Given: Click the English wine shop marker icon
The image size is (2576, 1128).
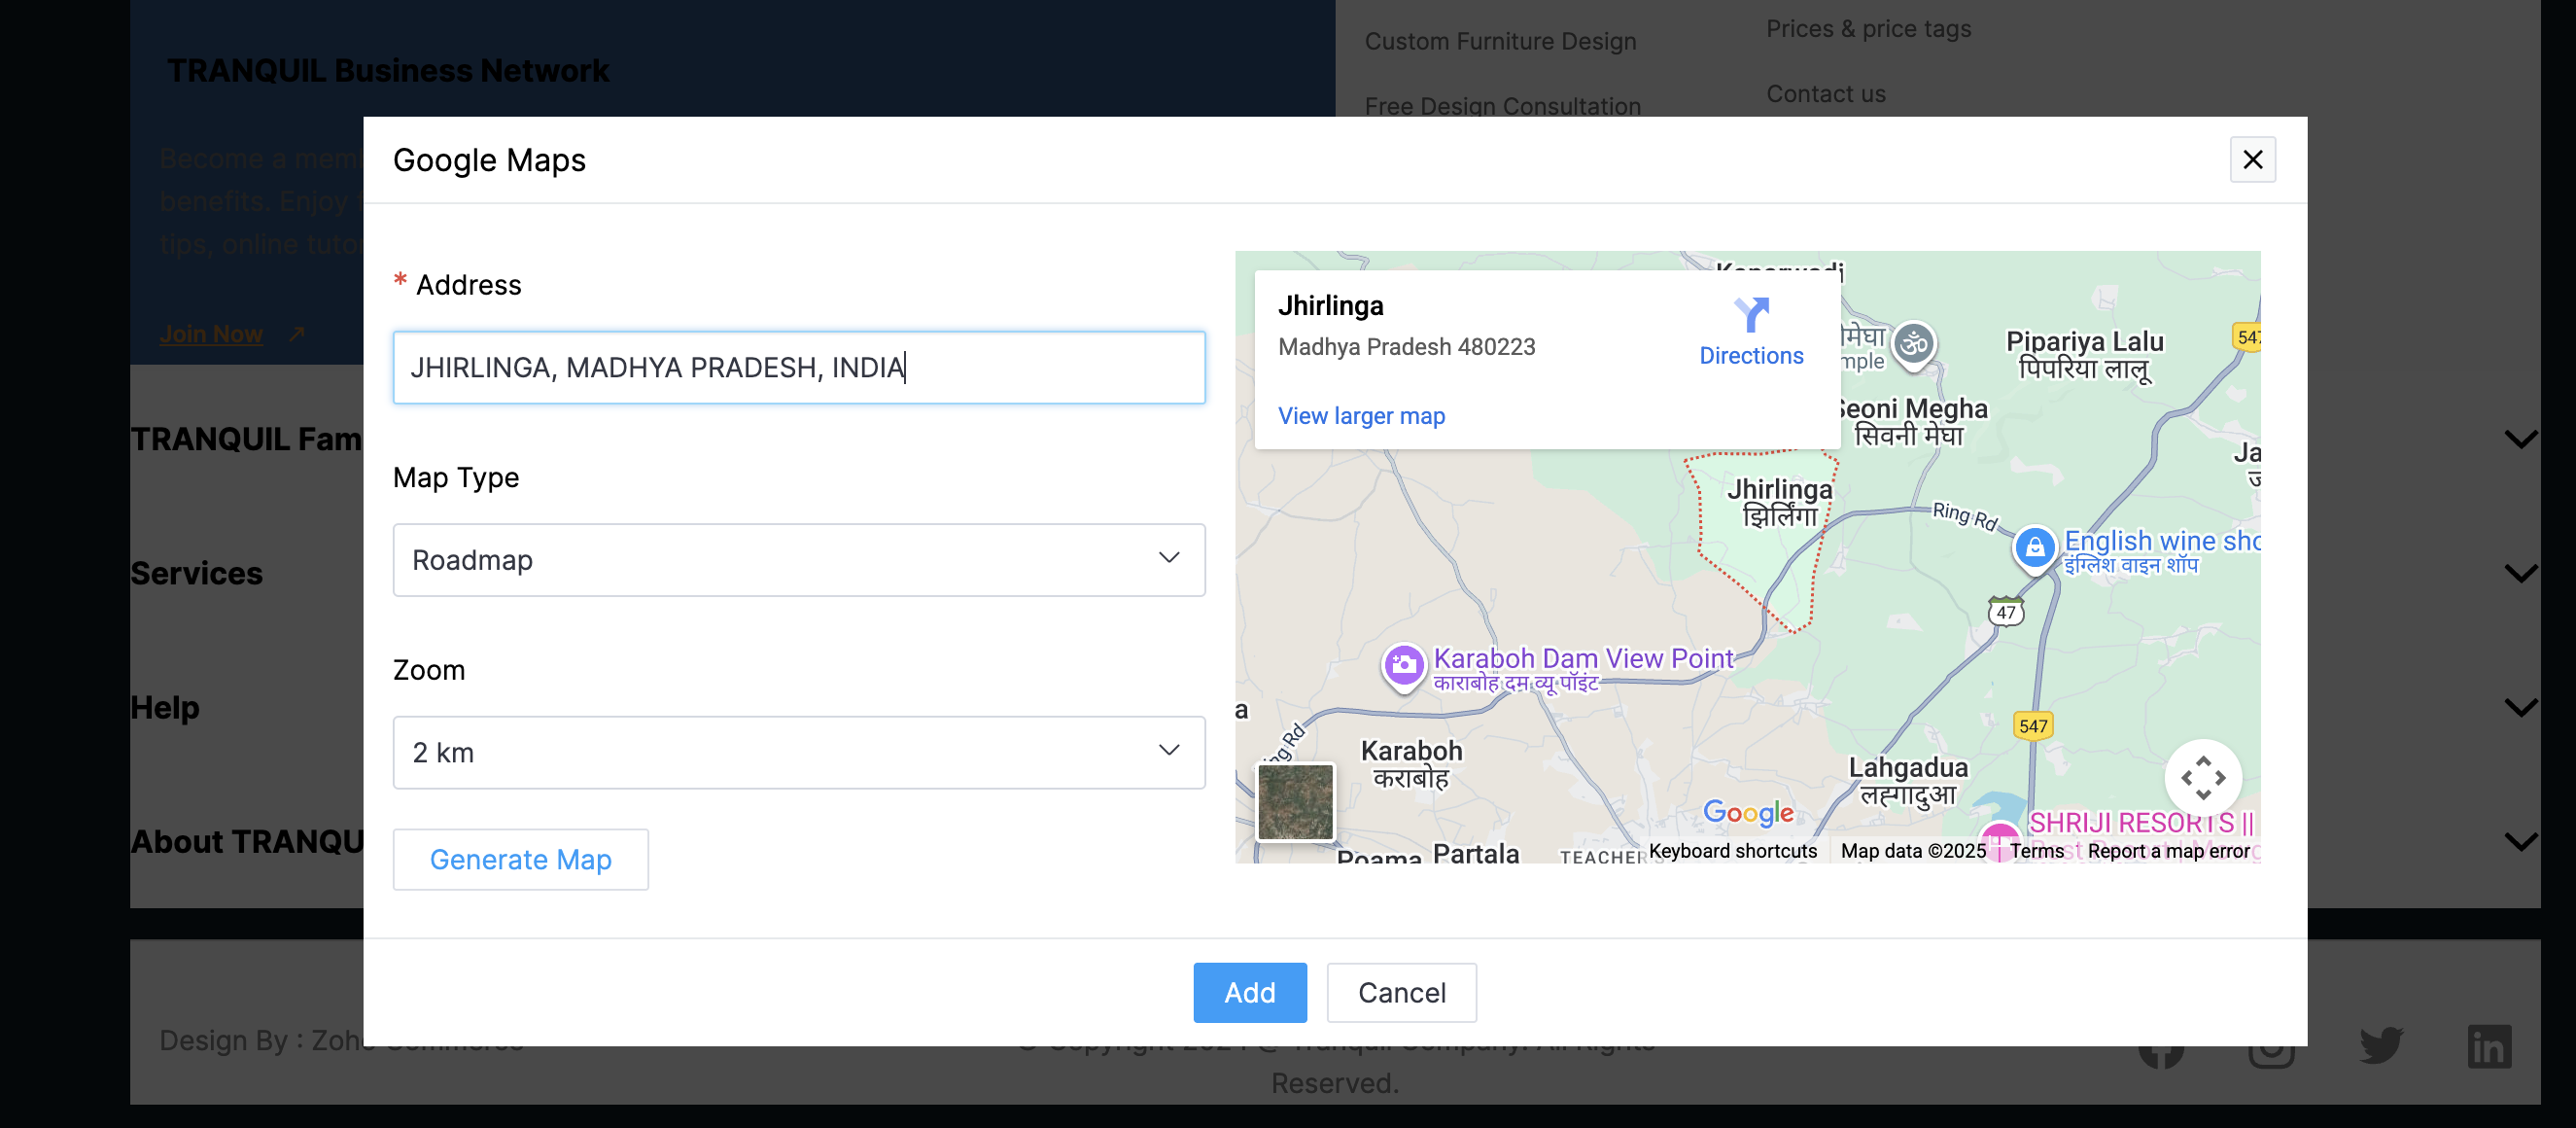Looking at the screenshot, I should pyautogui.click(x=2034, y=547).
